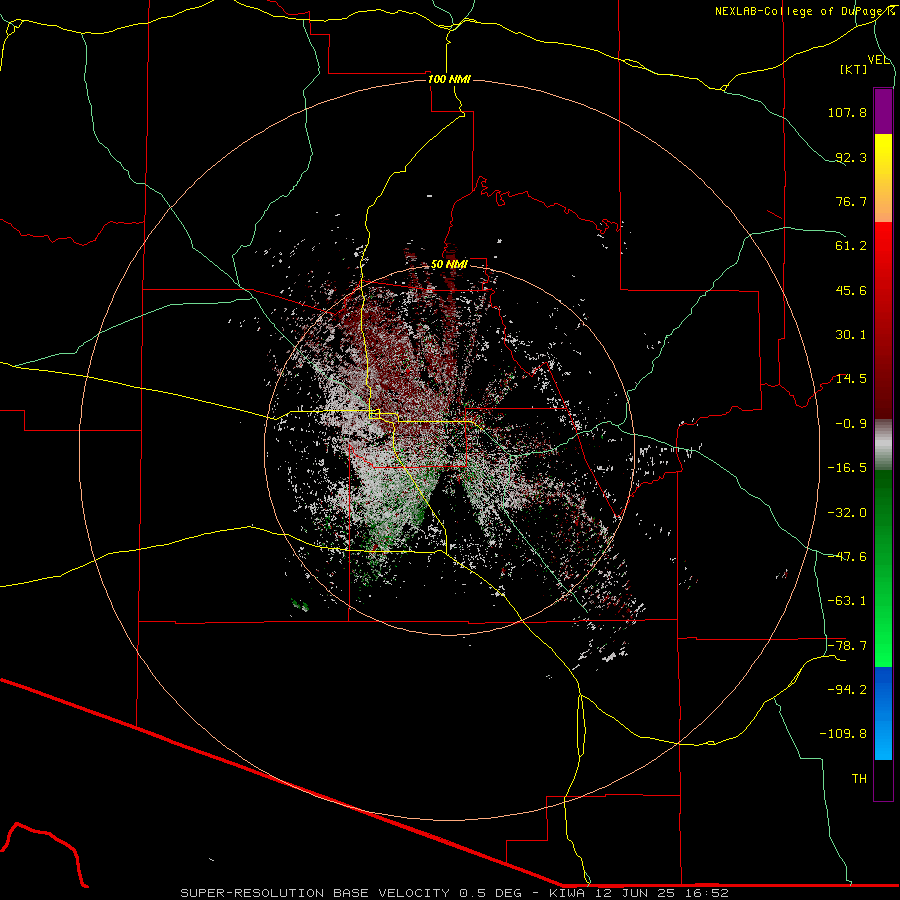Image resolution: width=900 pixels, height=900 pixels.
Task: Click the TH threshold label
Action: pyautogui.click(x=859, y=779)
